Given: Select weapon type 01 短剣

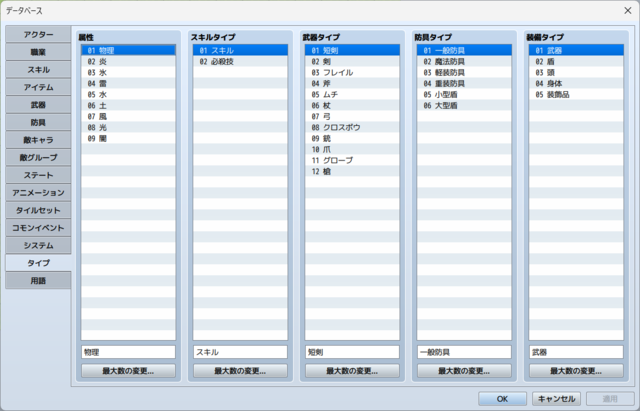Looking at the screenshot, I should 352,50.
